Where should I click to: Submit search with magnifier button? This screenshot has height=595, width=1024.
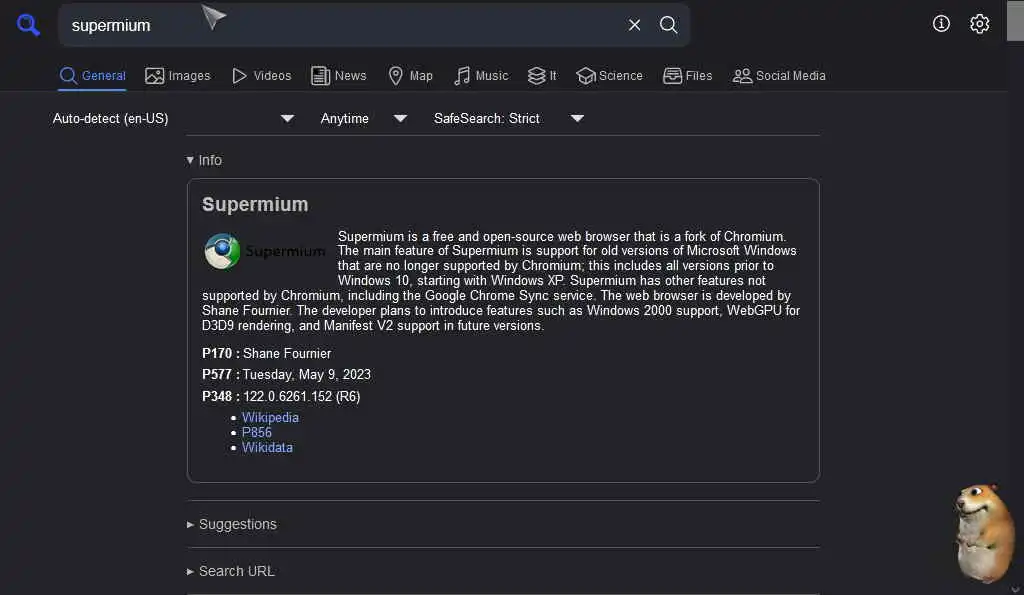(668, 25)
